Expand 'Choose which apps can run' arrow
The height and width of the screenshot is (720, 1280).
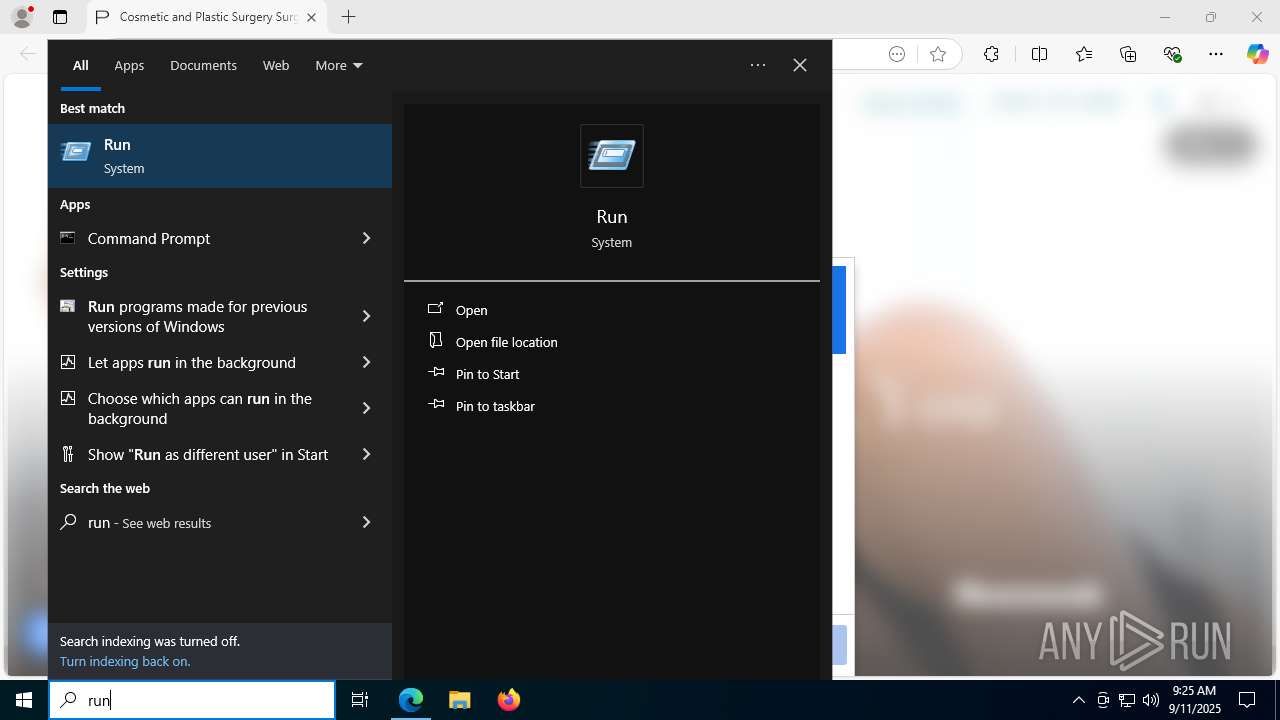pos(366,408)
